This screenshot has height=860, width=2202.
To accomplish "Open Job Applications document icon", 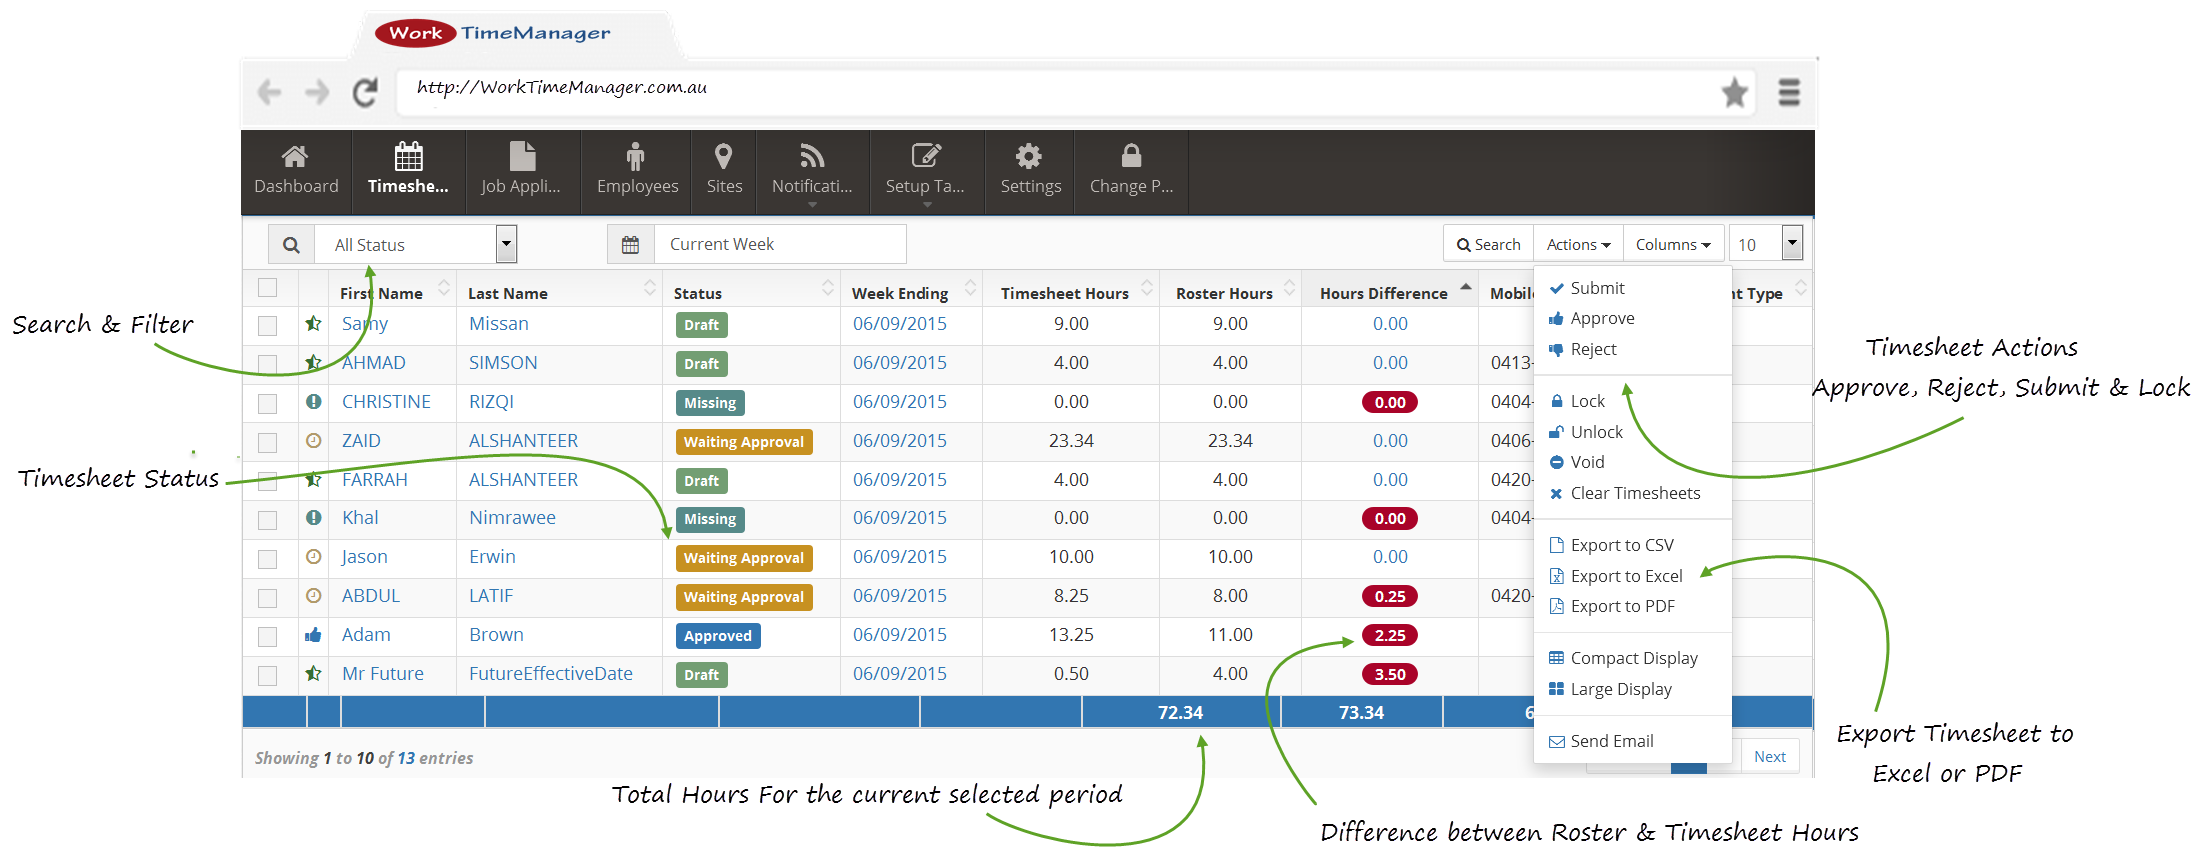I will click(522, 156).
